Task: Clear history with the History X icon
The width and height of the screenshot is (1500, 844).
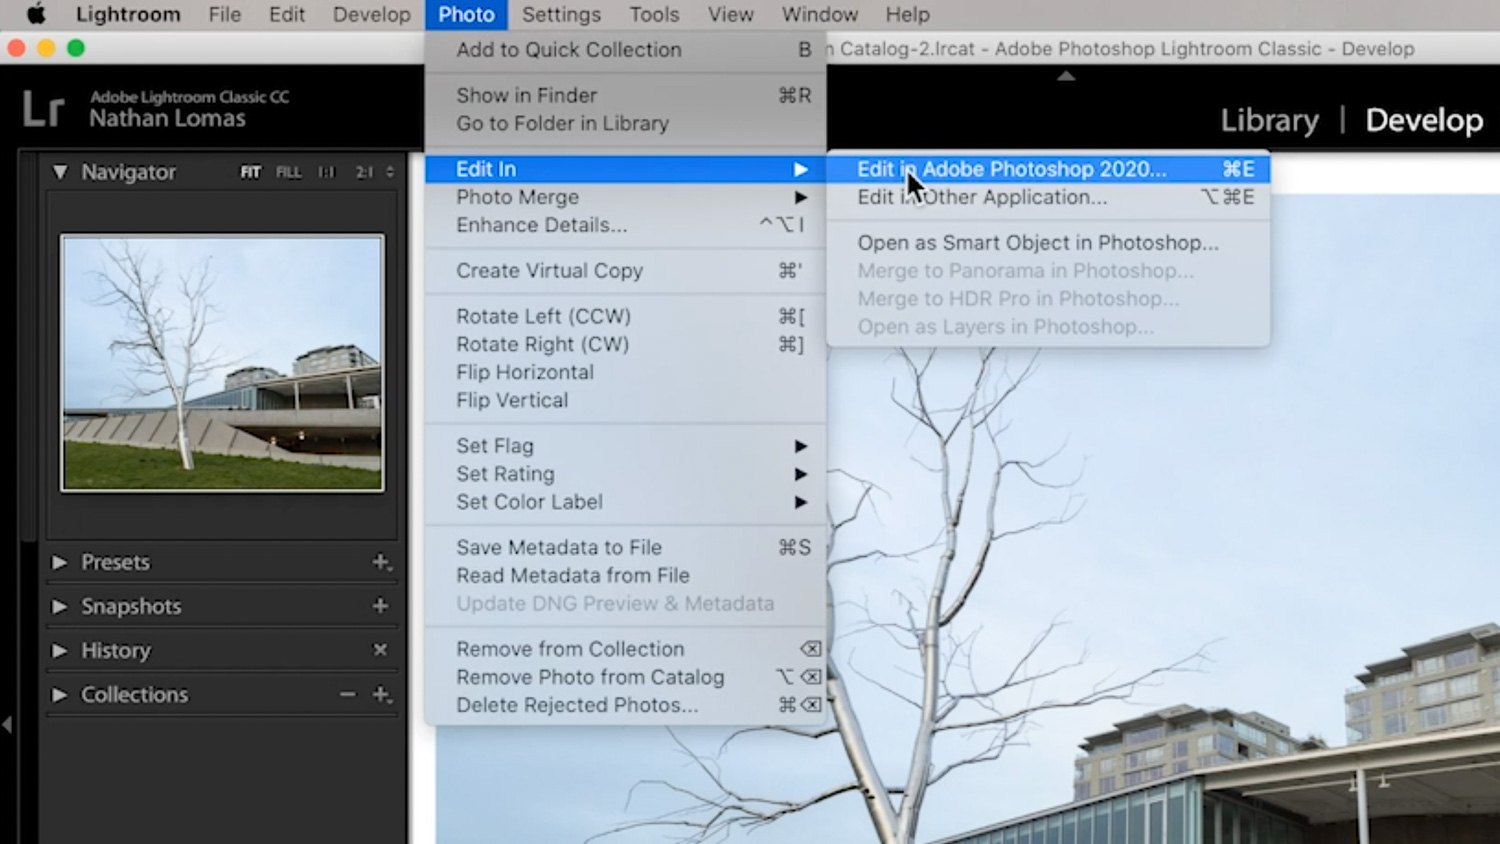Action: tap(380, 650)
